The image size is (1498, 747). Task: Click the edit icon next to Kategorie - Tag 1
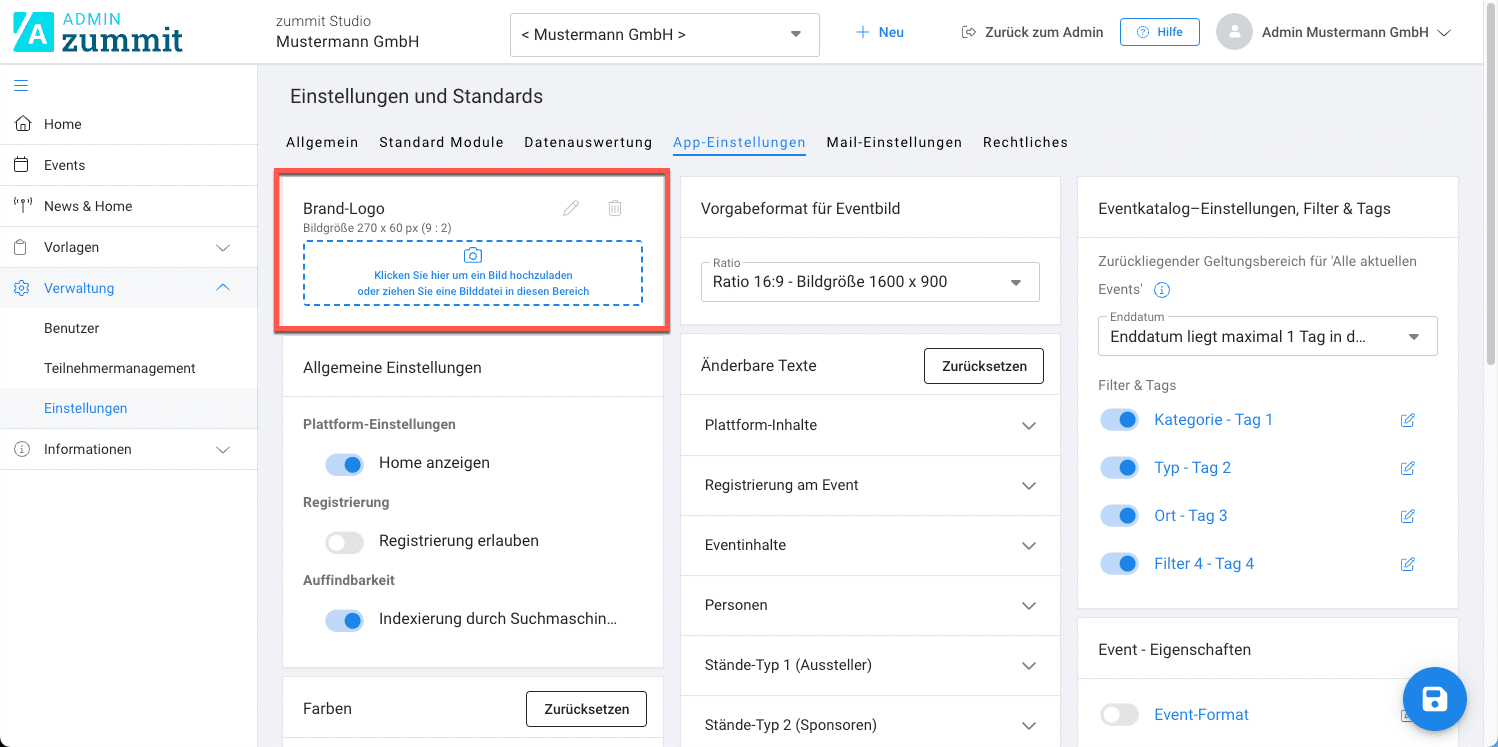pyautogui.click(x=1408, y=420)
